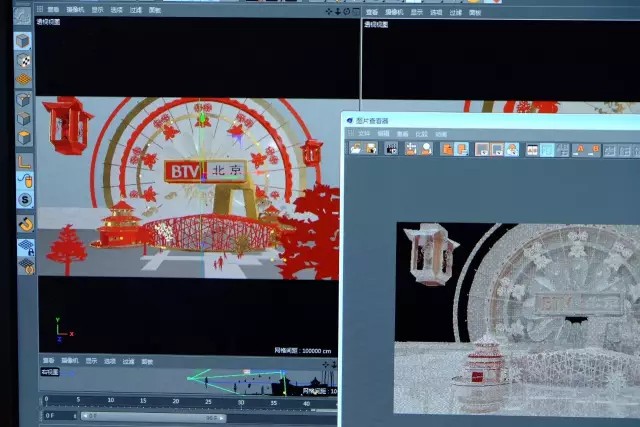Open the 选项 menu of bottom viewport
Viewport: 640px width, 427px height.
[x=110, y=361]
